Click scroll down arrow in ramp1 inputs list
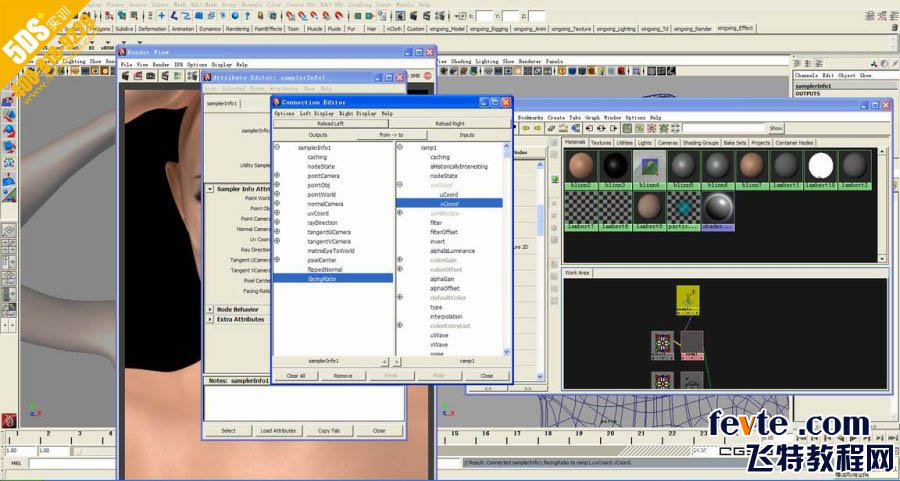Screen dimensions: 900x481 pos(506,351)
